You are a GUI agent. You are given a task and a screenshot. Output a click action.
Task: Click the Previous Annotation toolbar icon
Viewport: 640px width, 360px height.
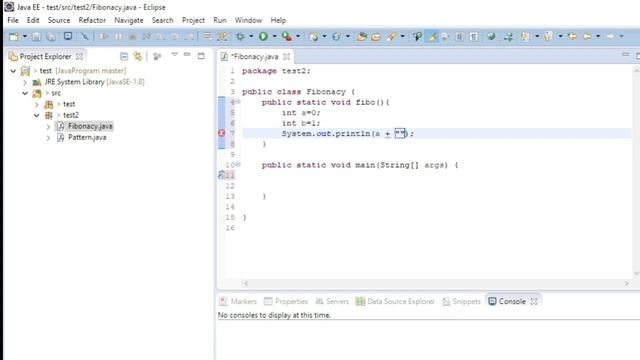[x=548, y=37]
